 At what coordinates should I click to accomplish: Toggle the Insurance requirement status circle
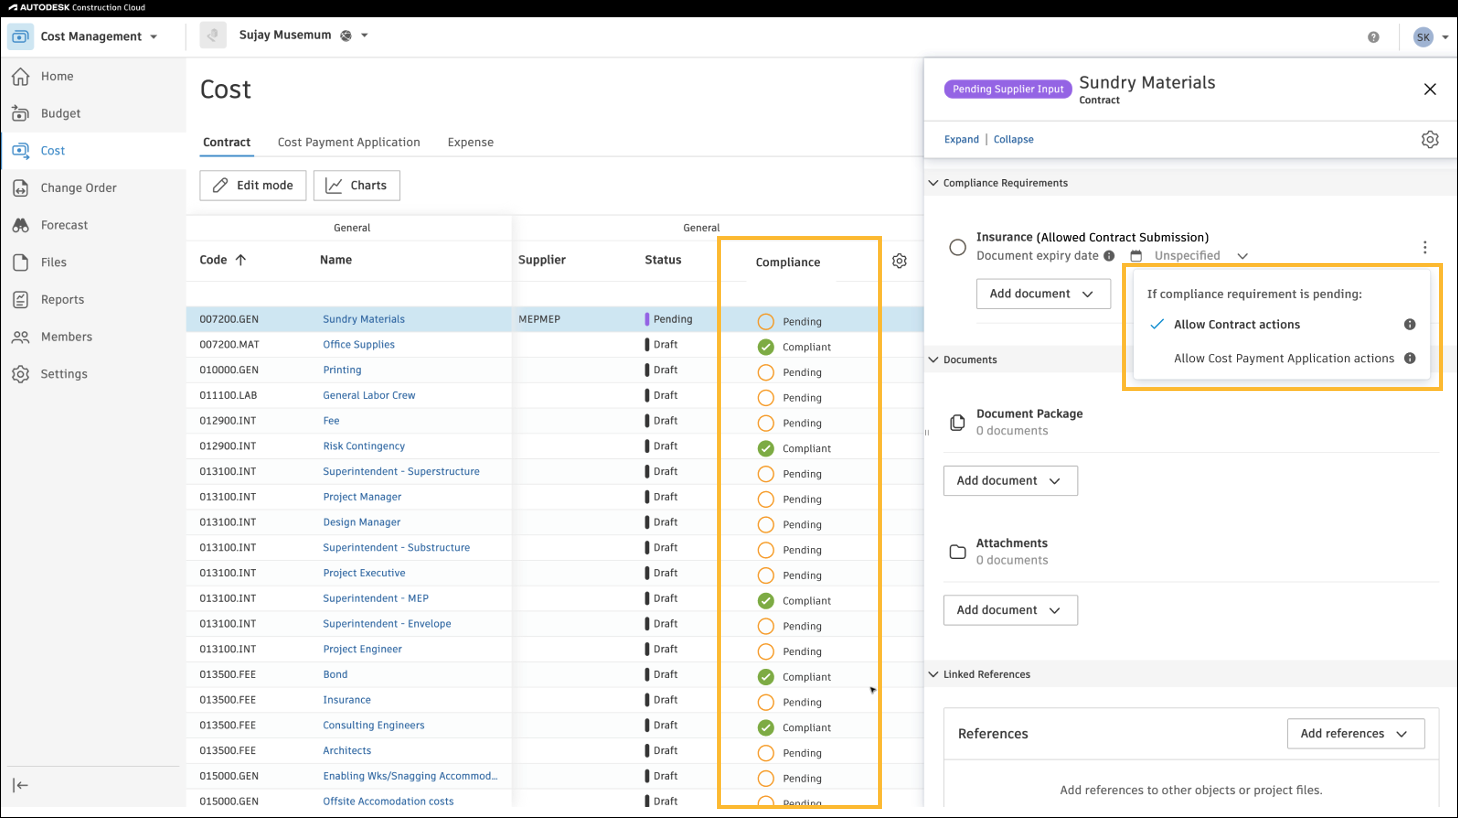(x=957, y=247)
